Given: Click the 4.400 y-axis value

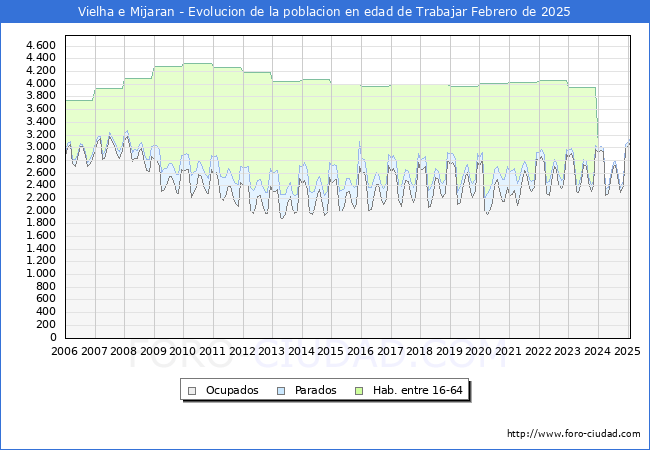Looking at the screenshot, I should click(x=41, y=58).
